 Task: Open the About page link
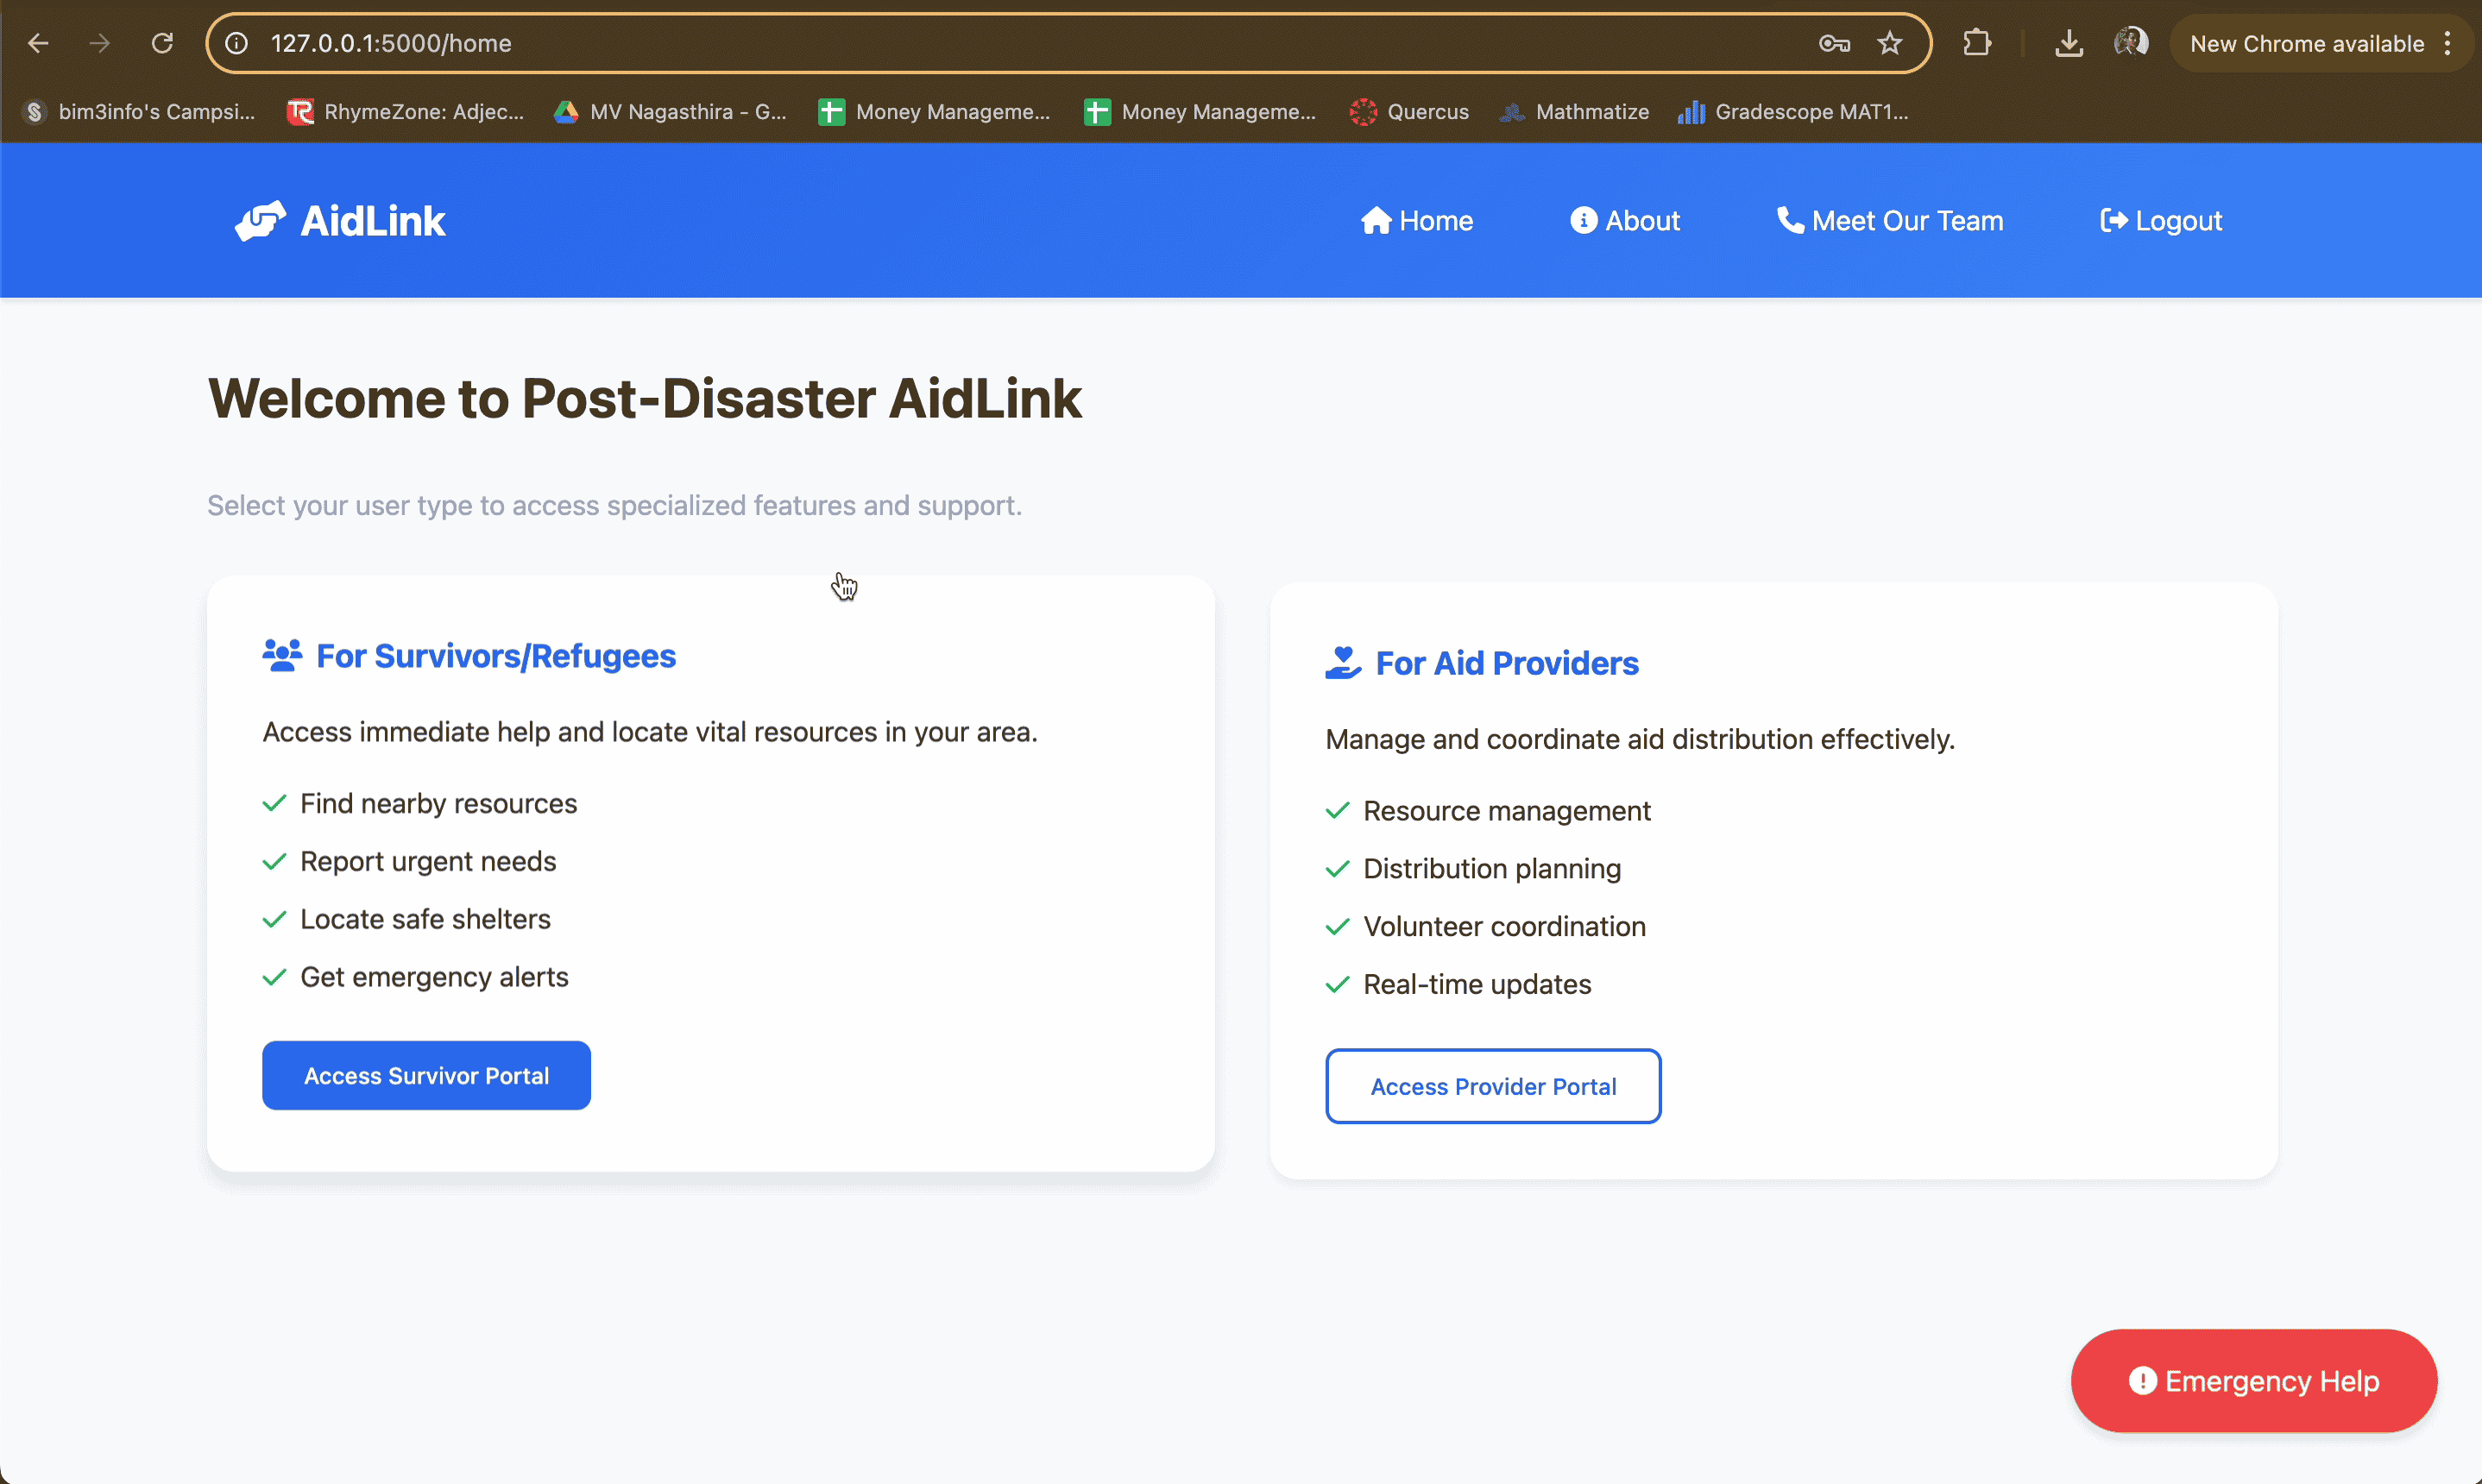coord(1625,221)
